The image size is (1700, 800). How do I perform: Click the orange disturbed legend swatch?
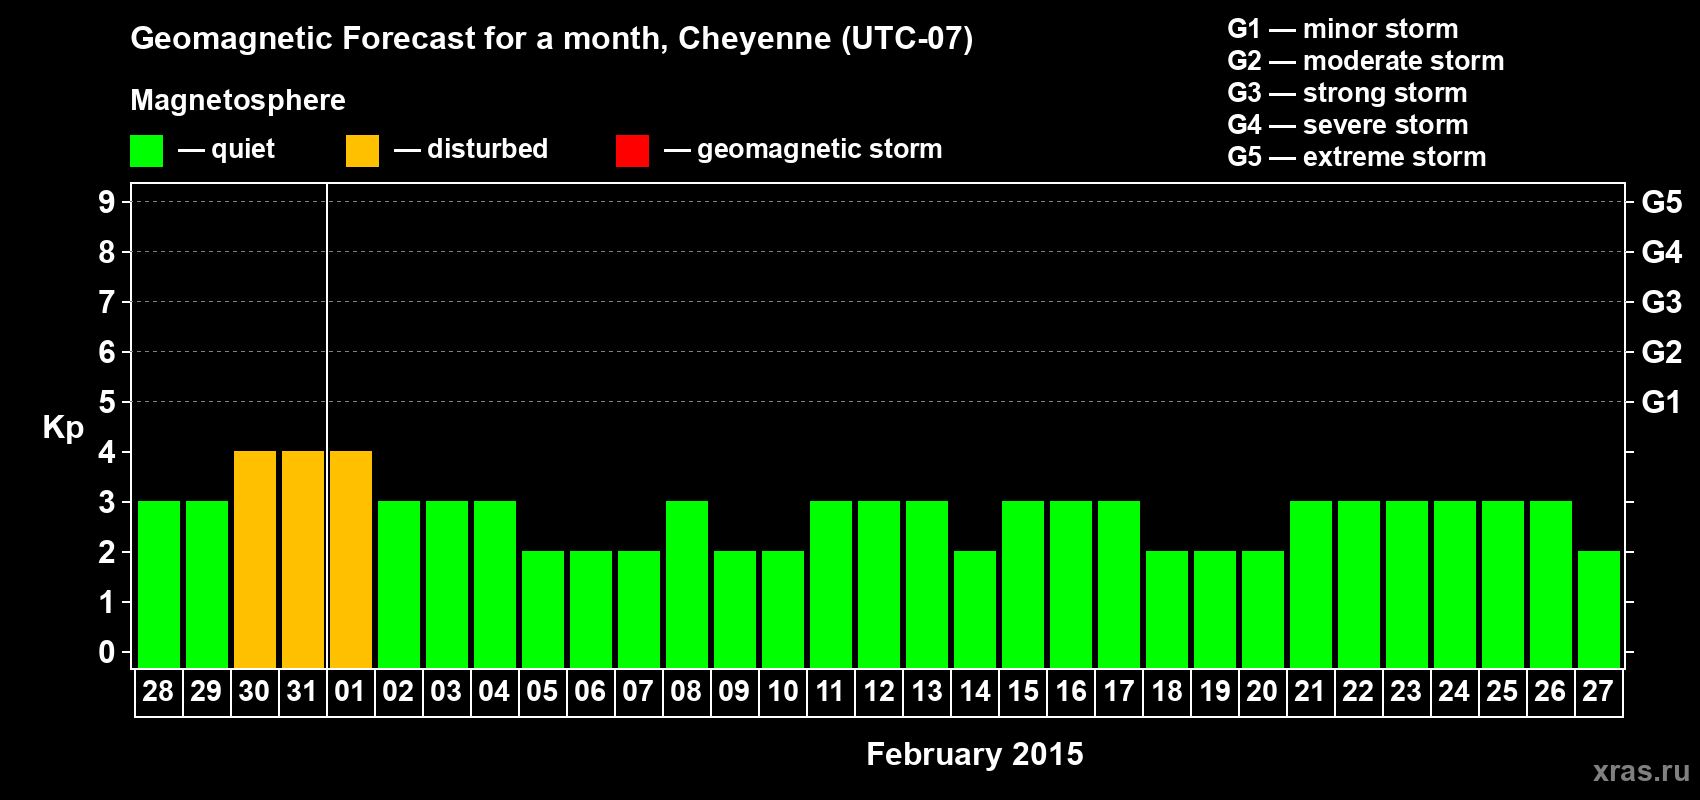[x=362, y=151]
